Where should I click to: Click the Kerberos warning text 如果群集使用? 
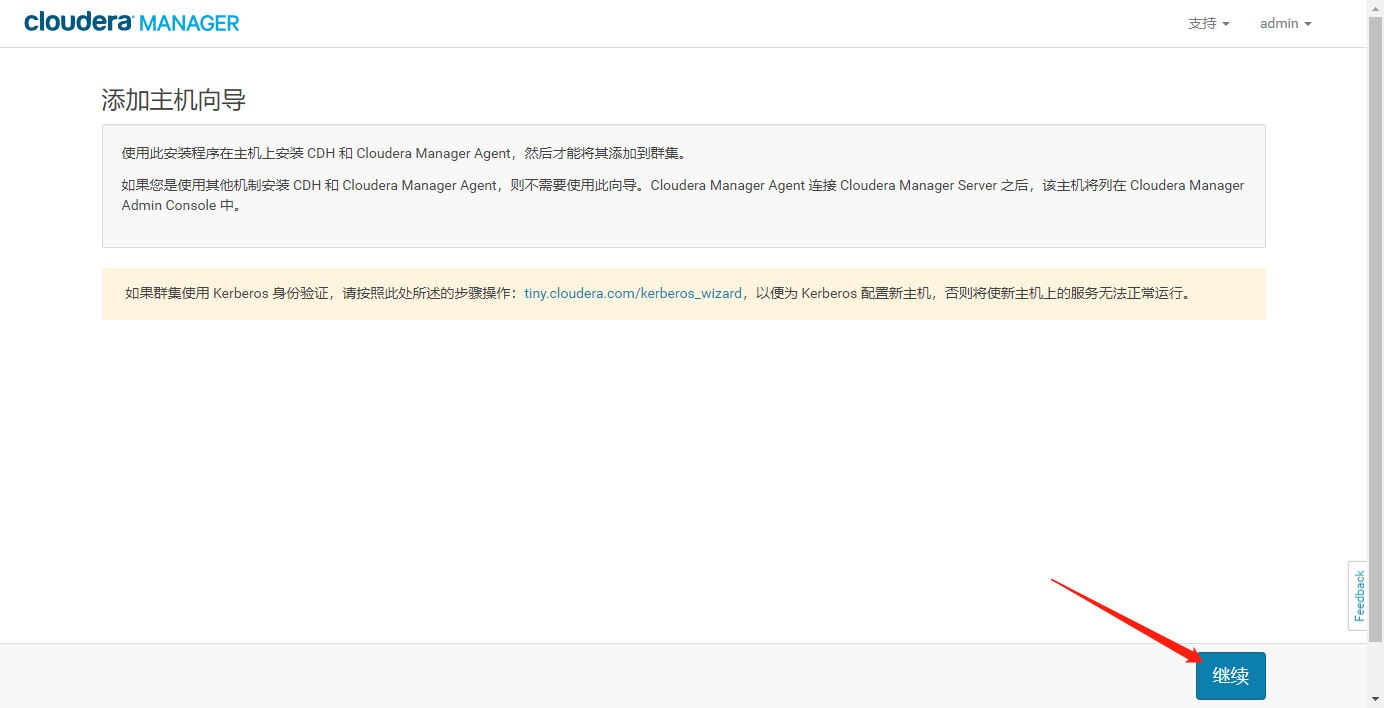tap(660, 294)
